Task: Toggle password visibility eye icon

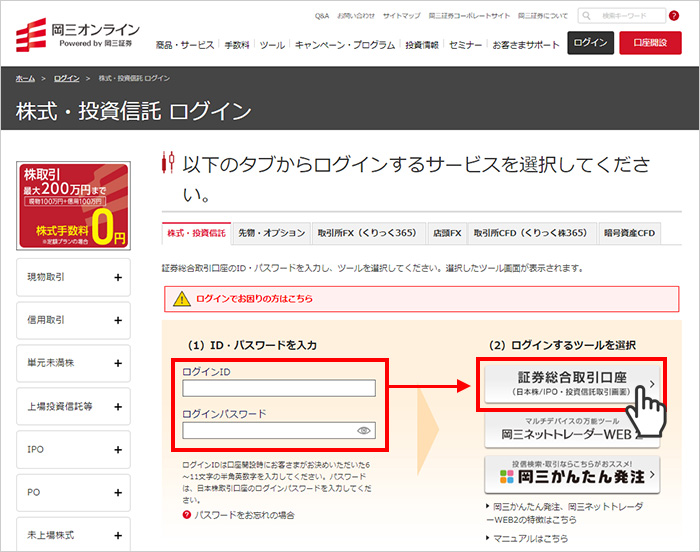Action: 363,431
